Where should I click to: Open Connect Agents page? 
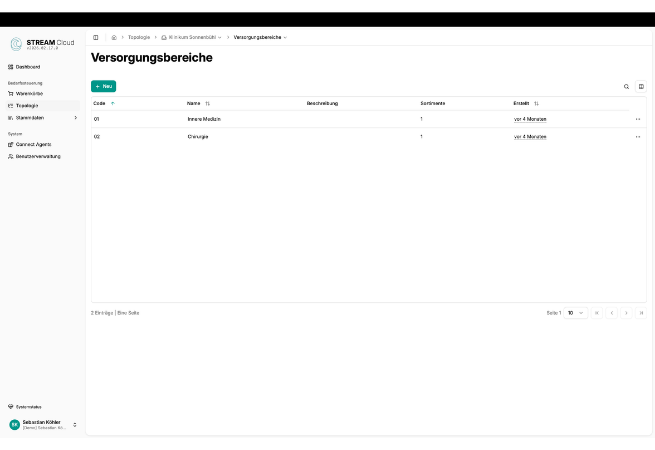[33, 145]
